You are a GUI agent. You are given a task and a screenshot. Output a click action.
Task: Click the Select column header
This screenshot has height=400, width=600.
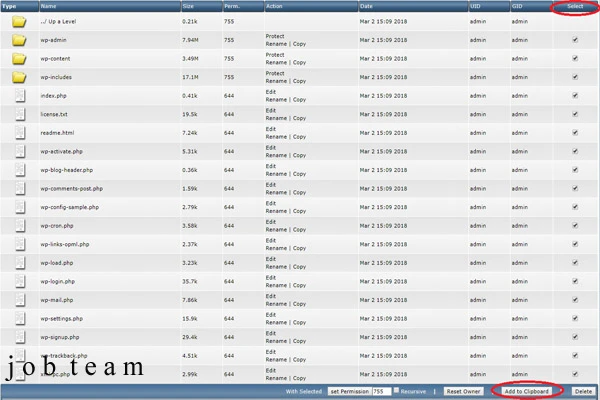574,6
